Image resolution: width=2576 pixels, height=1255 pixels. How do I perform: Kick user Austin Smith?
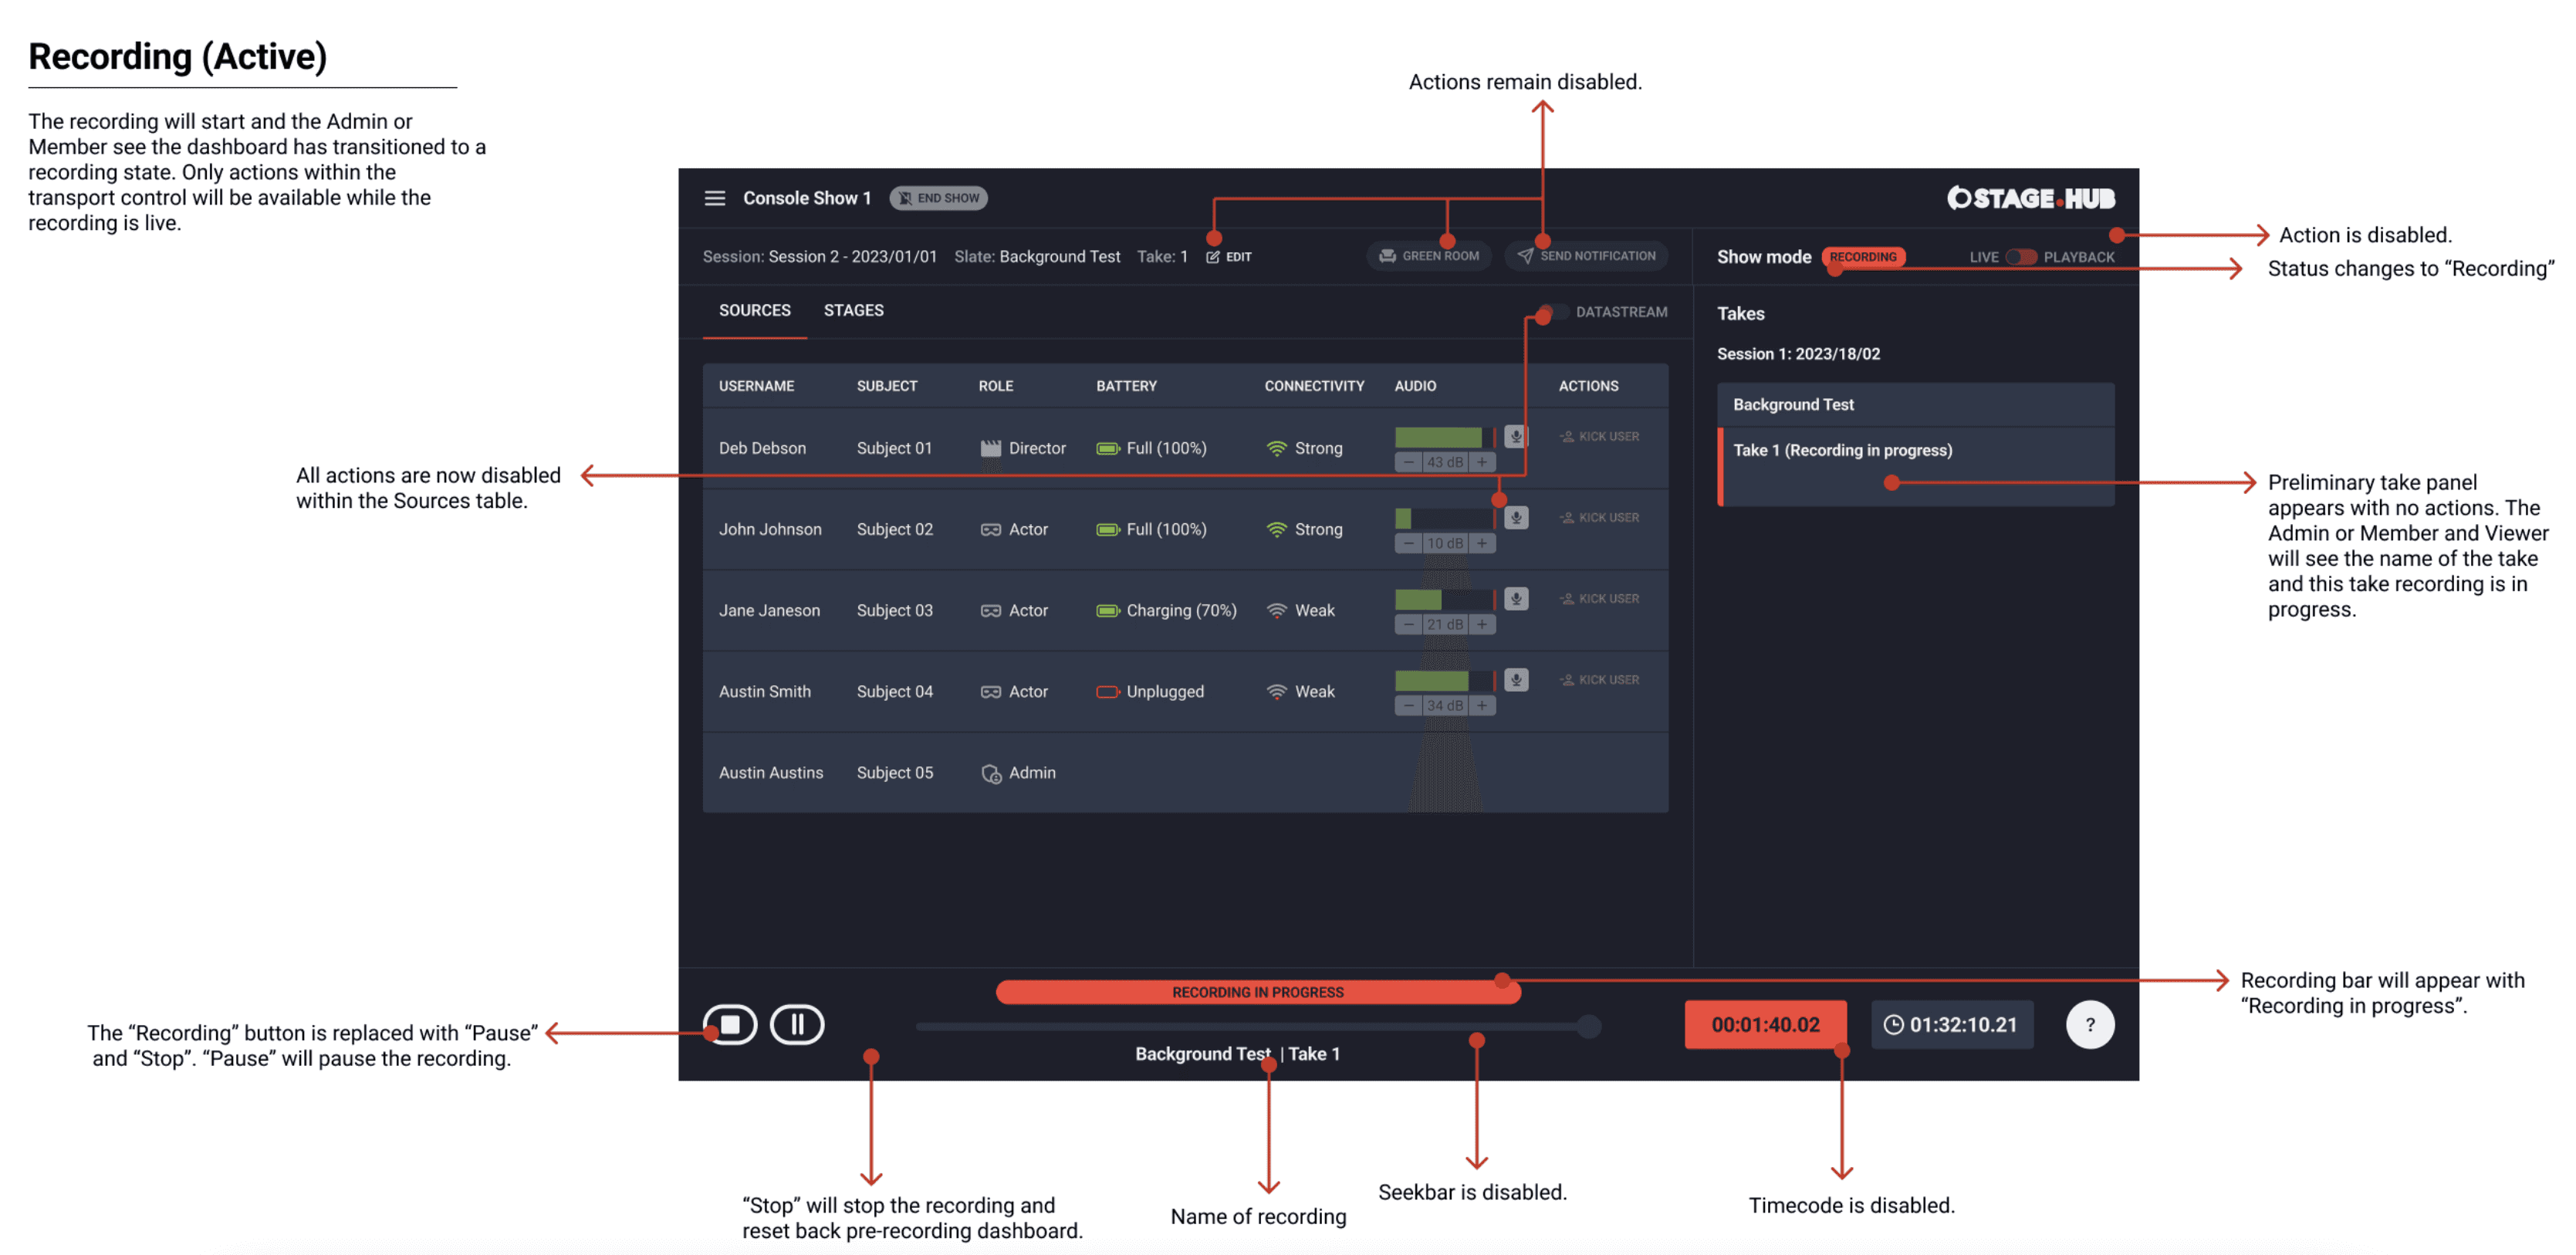tap(1599, 680)
